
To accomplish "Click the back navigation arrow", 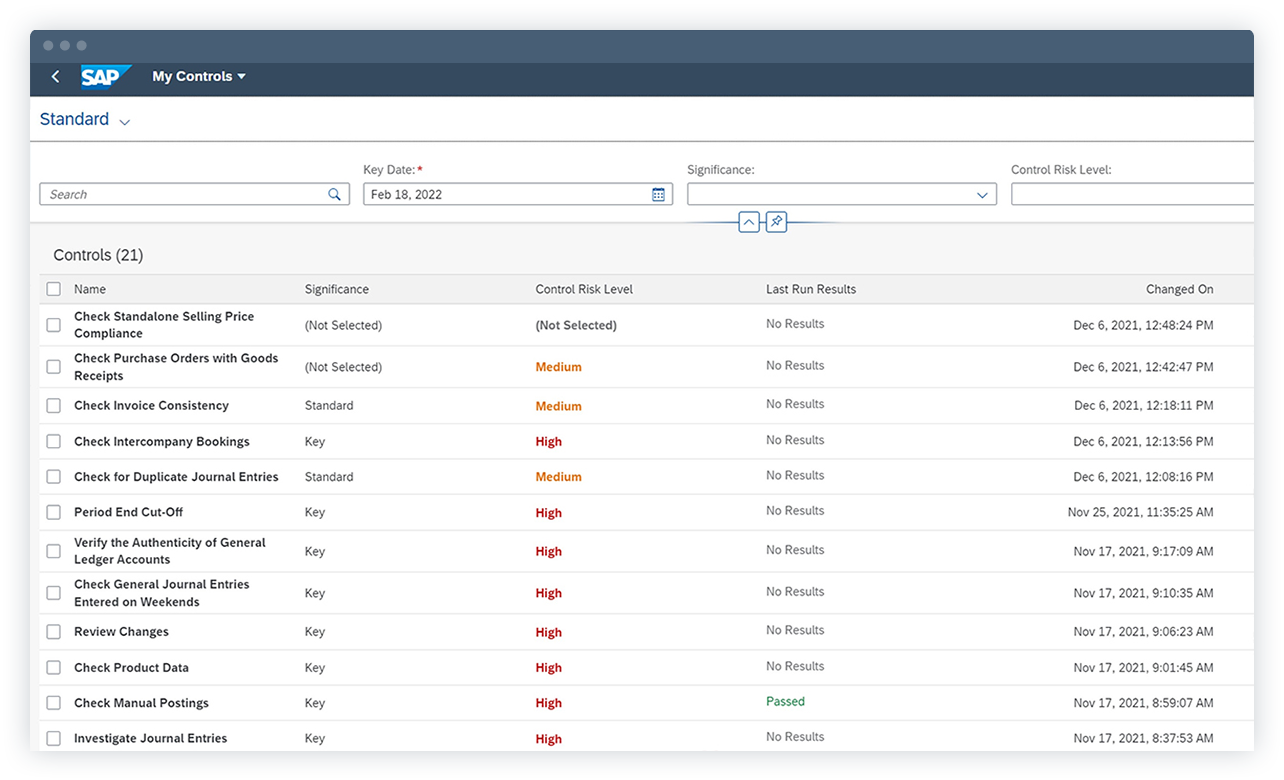I will (55, 76).
